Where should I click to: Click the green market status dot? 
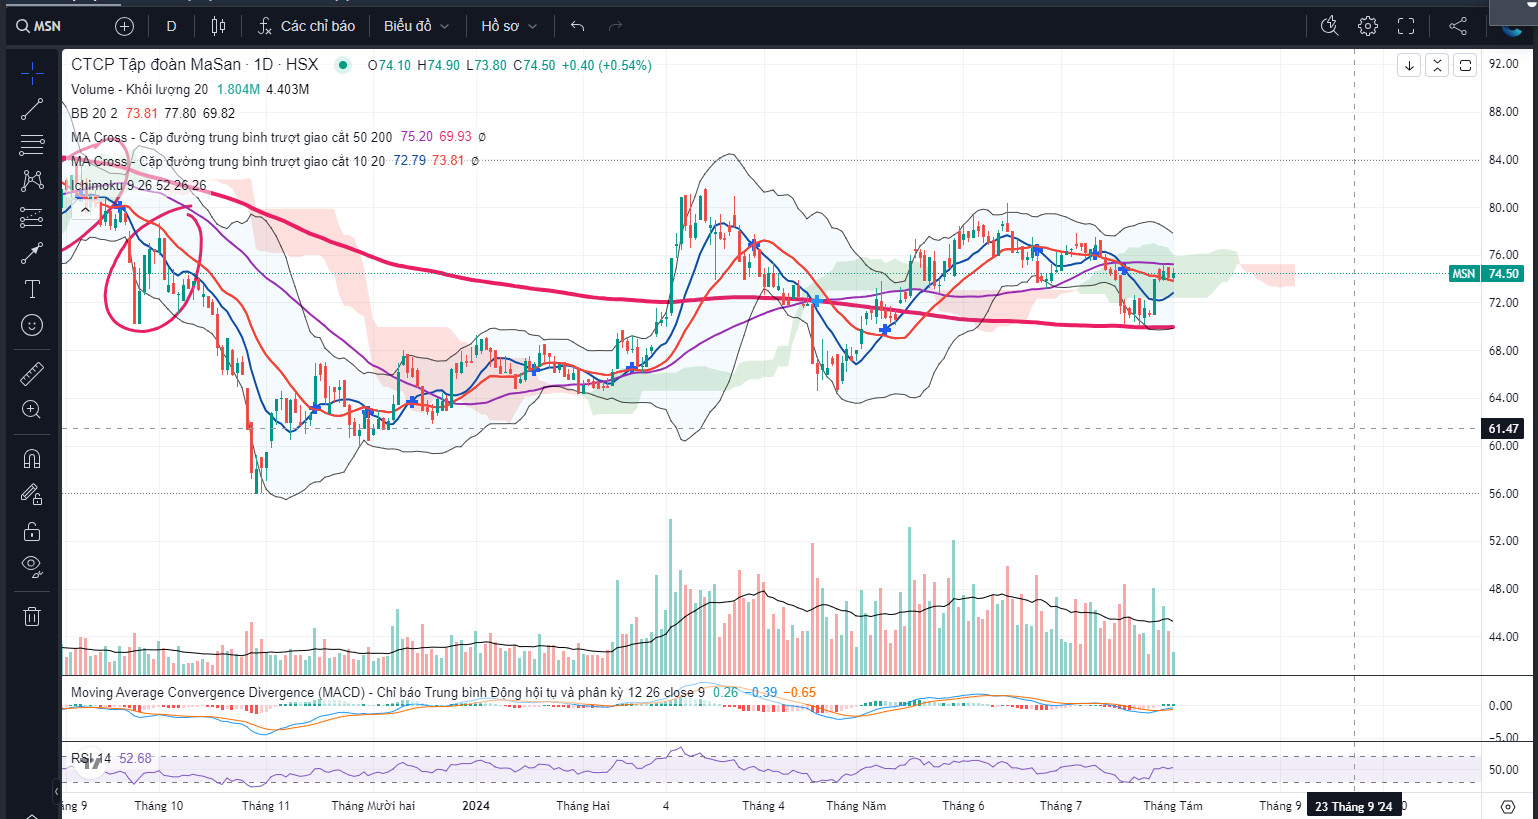point(343,65)
